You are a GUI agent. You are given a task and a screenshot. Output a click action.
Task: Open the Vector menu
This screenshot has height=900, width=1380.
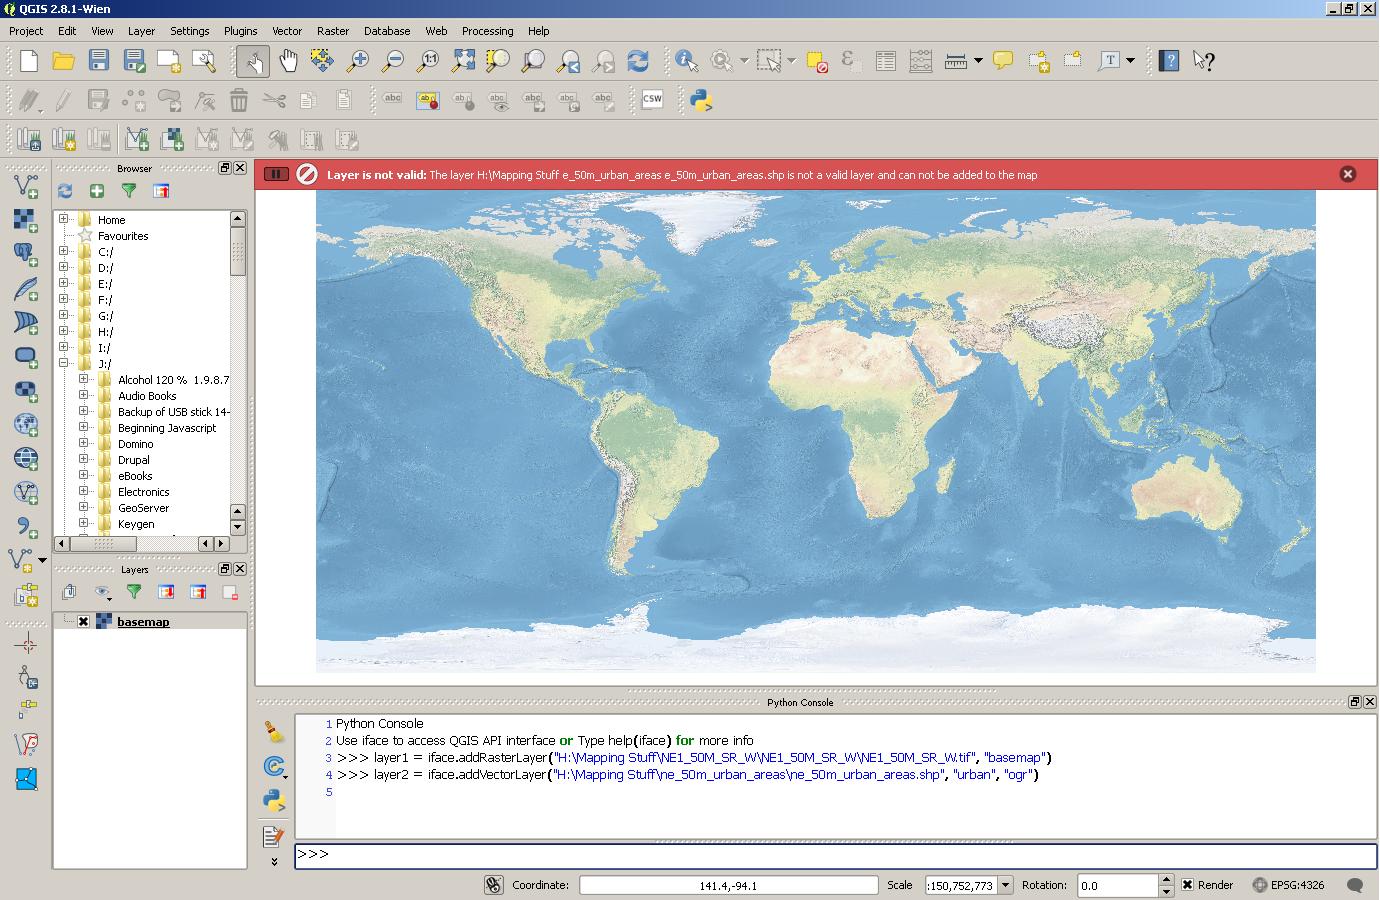[x=287, y=31]
